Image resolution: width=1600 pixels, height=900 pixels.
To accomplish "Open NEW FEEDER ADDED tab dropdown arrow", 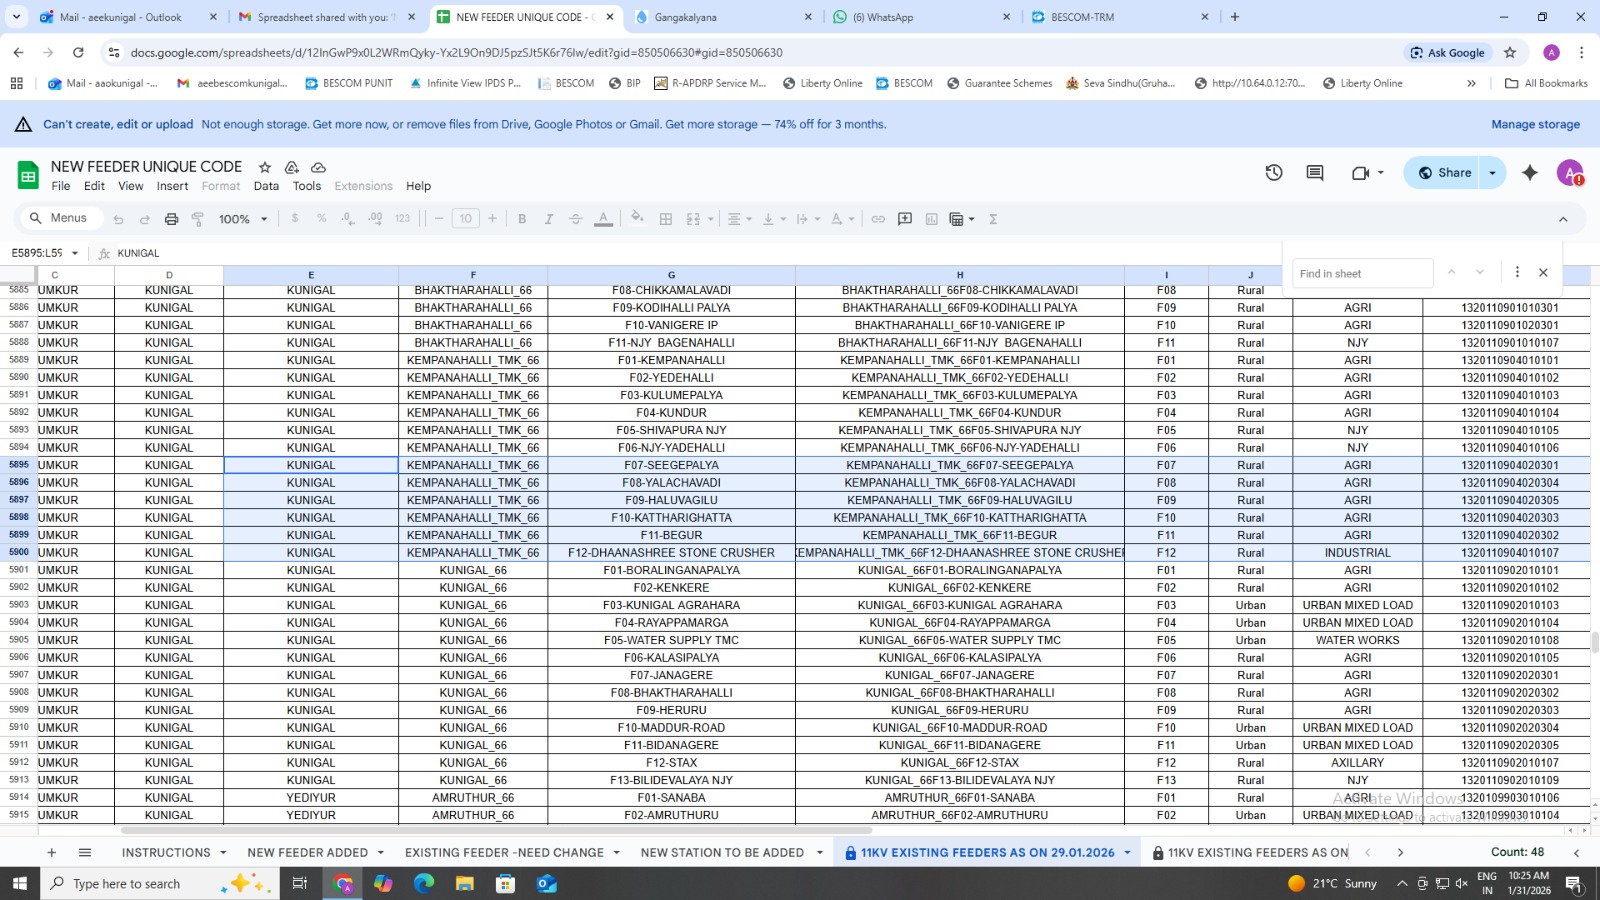I will coord(381,853).
